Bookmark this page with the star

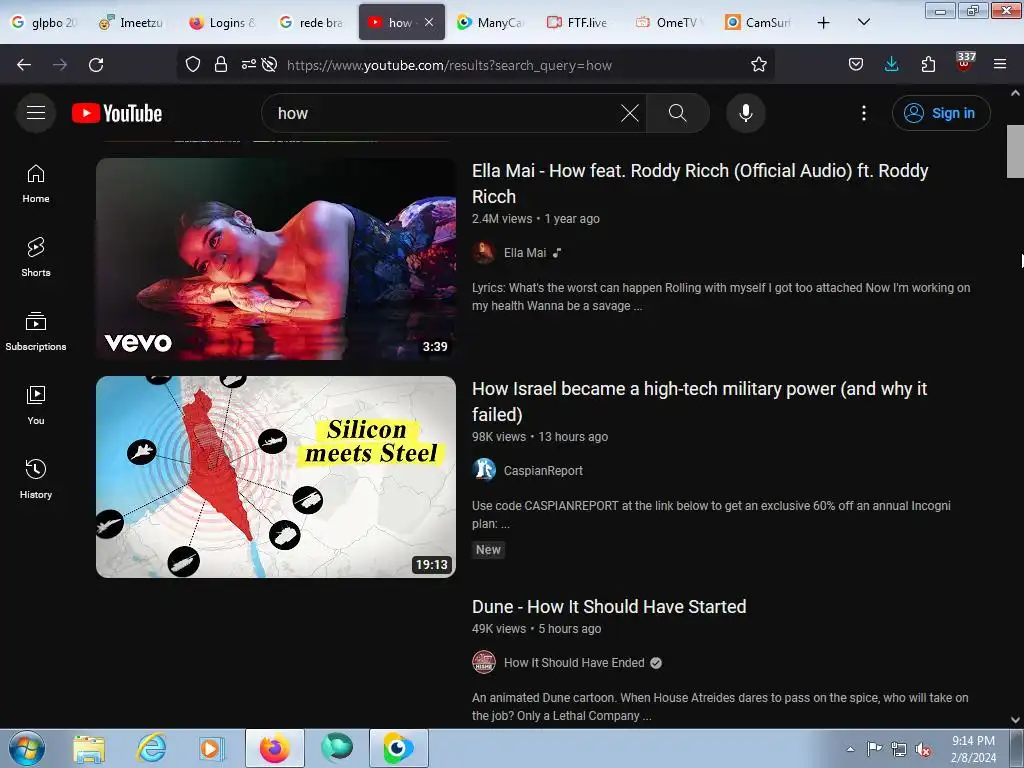click(x=758, y=65)
